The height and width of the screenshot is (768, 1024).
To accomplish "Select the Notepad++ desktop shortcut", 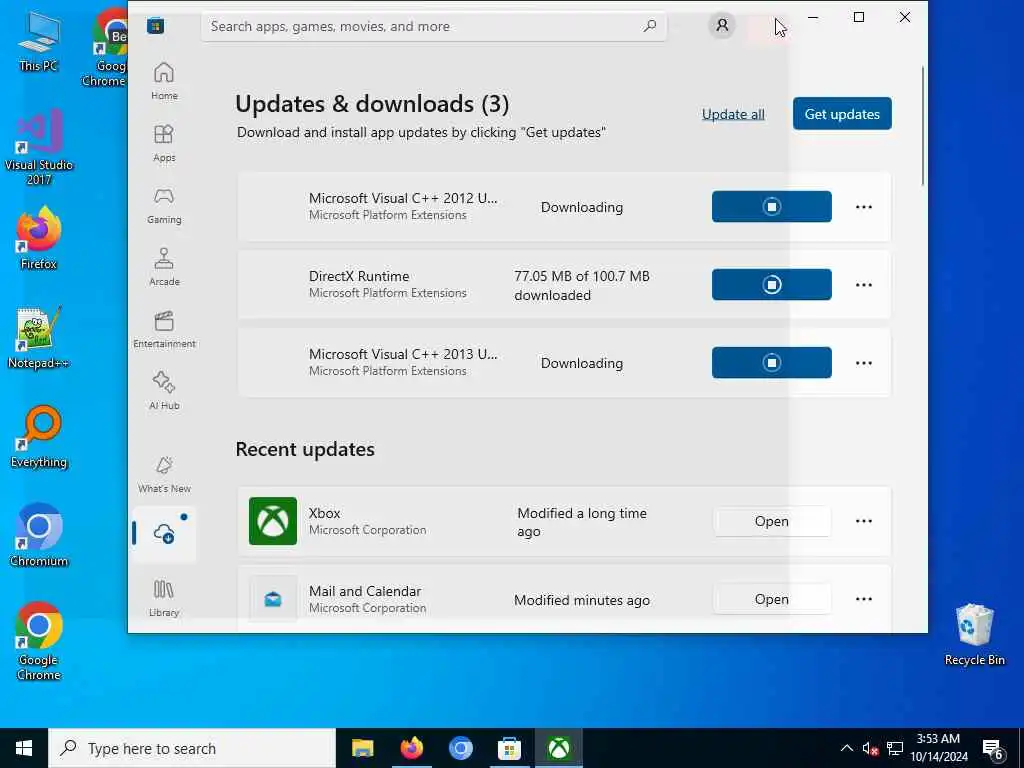I will coord(39,338).
